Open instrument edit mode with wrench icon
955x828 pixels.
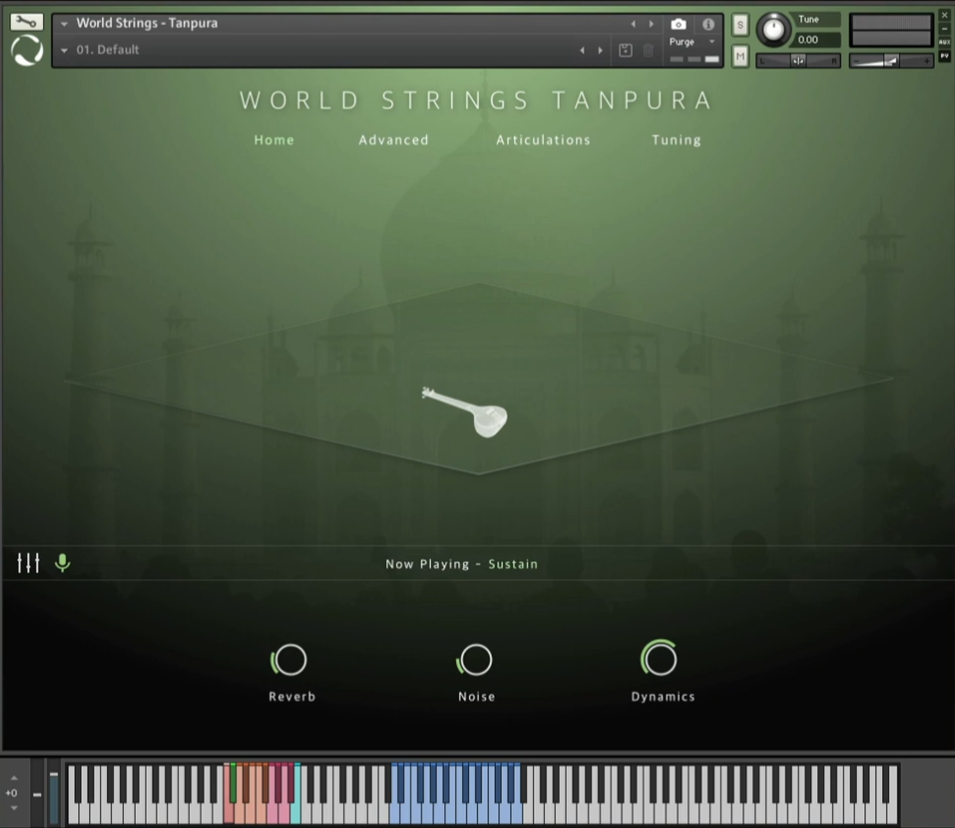click(26, 21)
